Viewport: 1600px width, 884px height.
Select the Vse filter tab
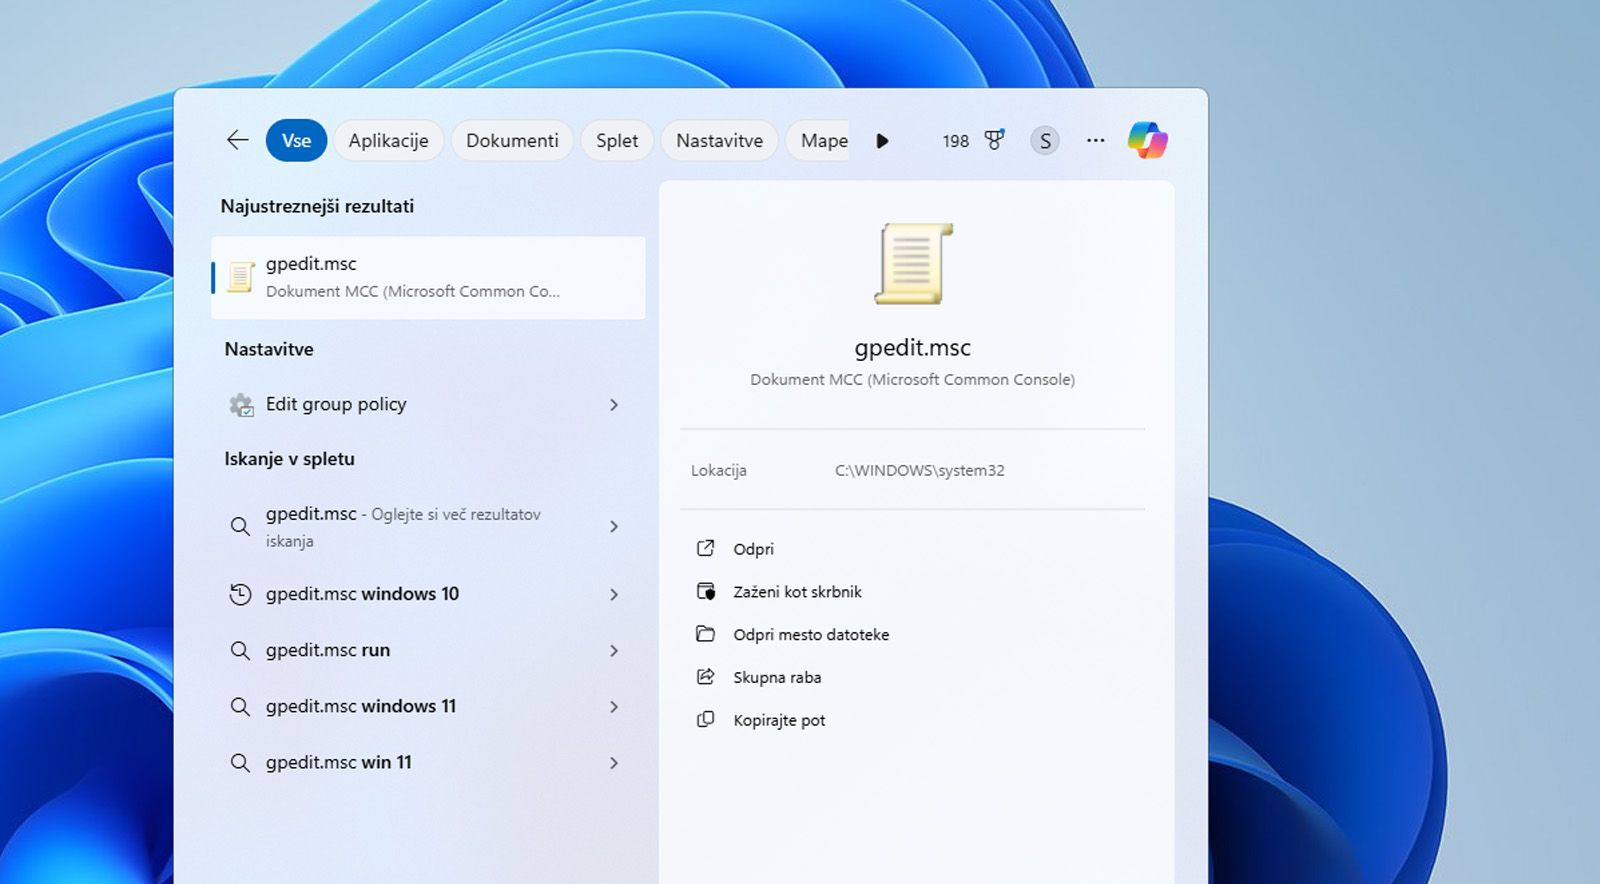point(296,141)
